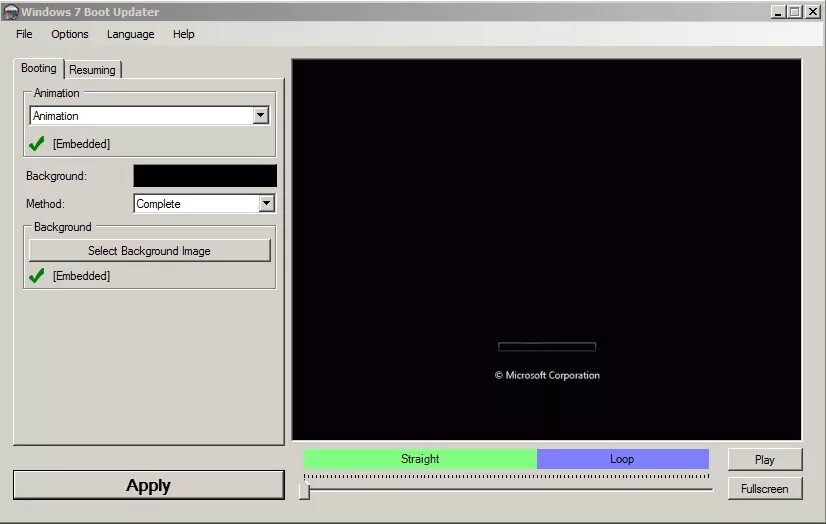Click the green checkmark under Background group

pyautogui.click(x=36, y=275)
